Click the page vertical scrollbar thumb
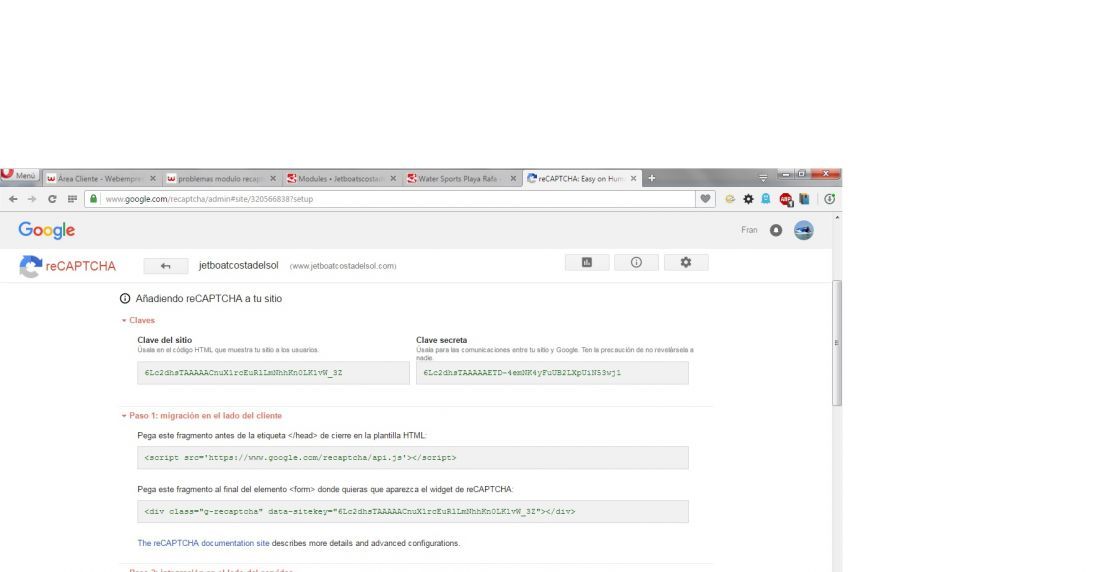This screenshot has width=1100, height=572. coord(836,342)
